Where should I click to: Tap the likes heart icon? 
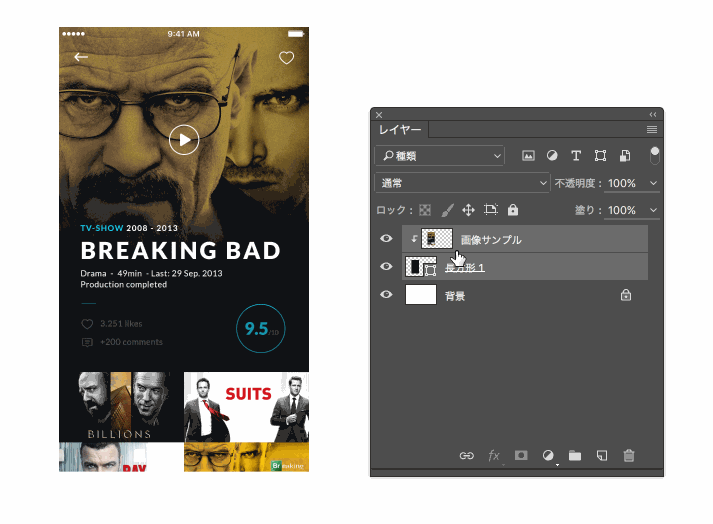[x=87, y=324]
